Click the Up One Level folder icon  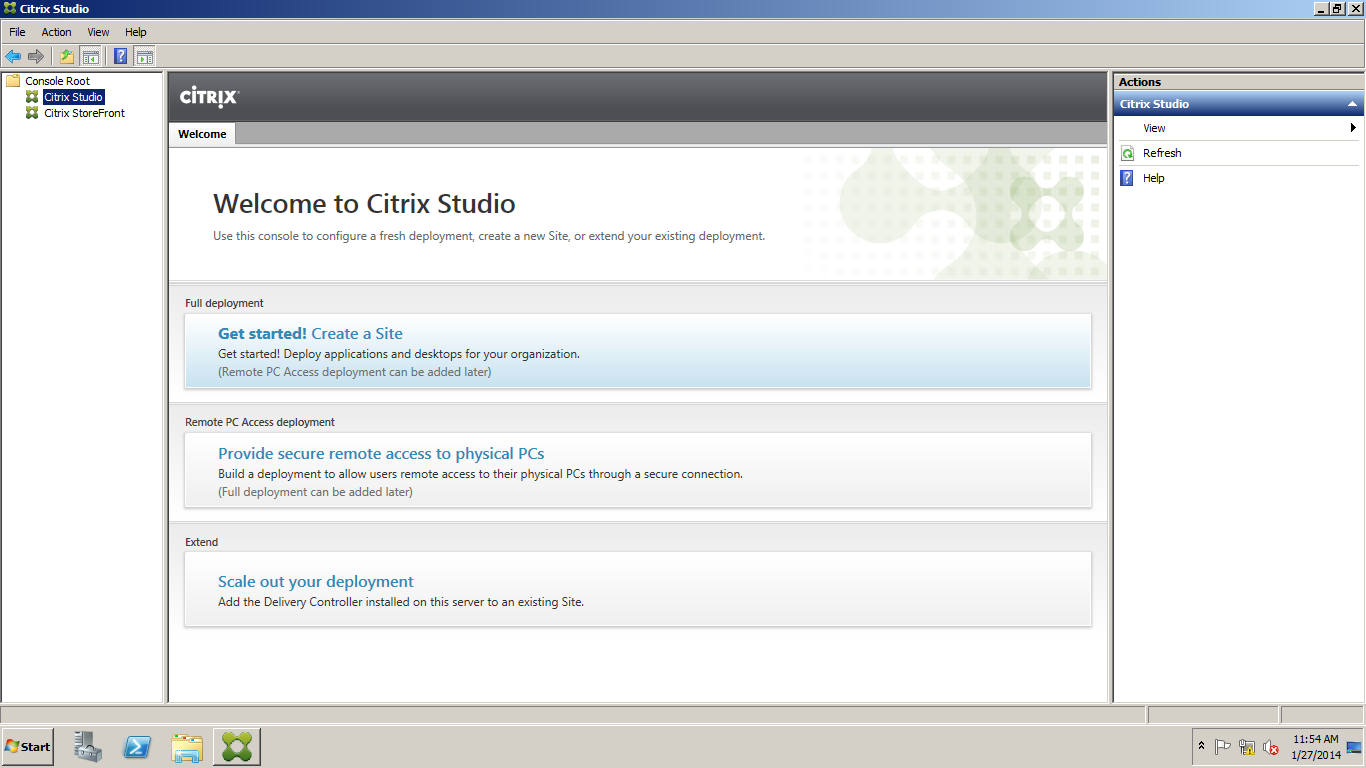pyautogui.click(x=67, y=56)
